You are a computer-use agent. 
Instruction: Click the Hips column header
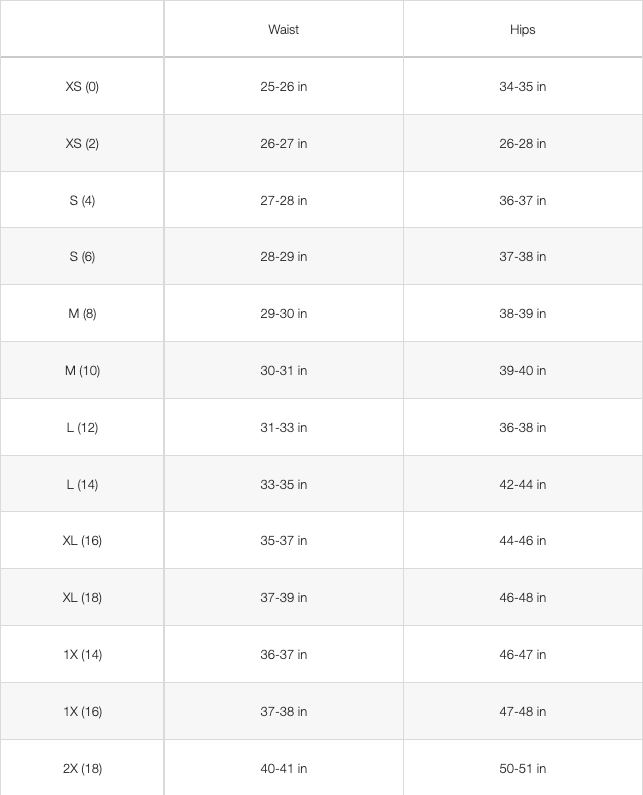point(522,30)
